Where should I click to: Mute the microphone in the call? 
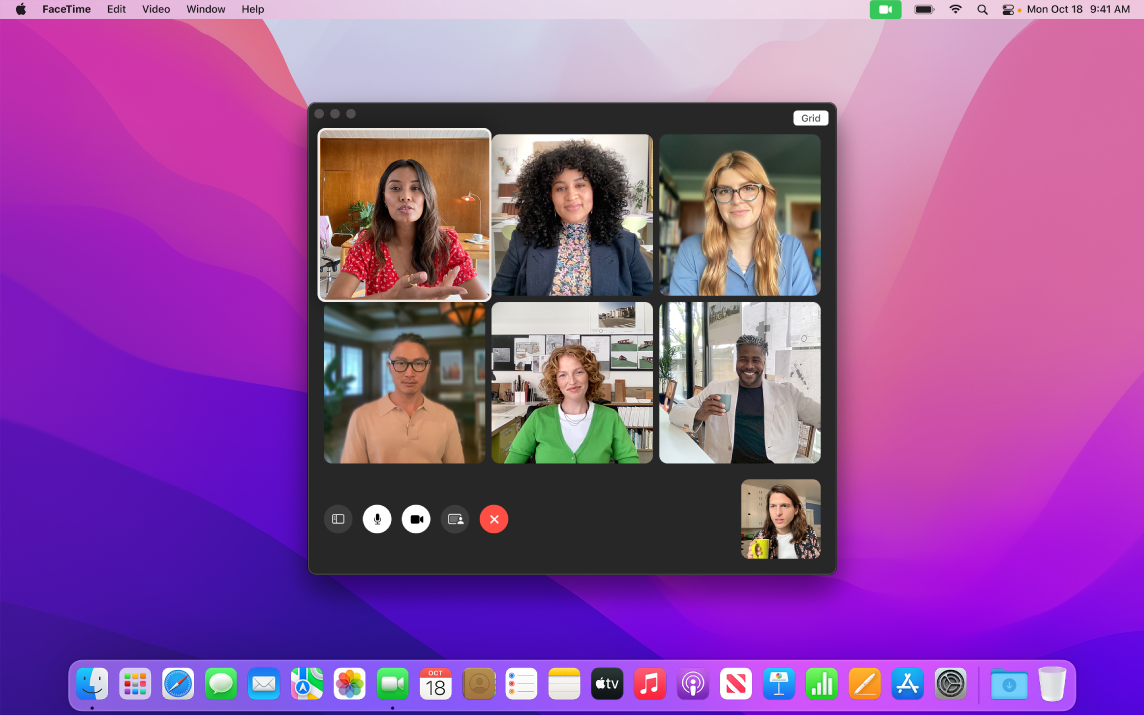pyautogui.click(x=377, y=519)
